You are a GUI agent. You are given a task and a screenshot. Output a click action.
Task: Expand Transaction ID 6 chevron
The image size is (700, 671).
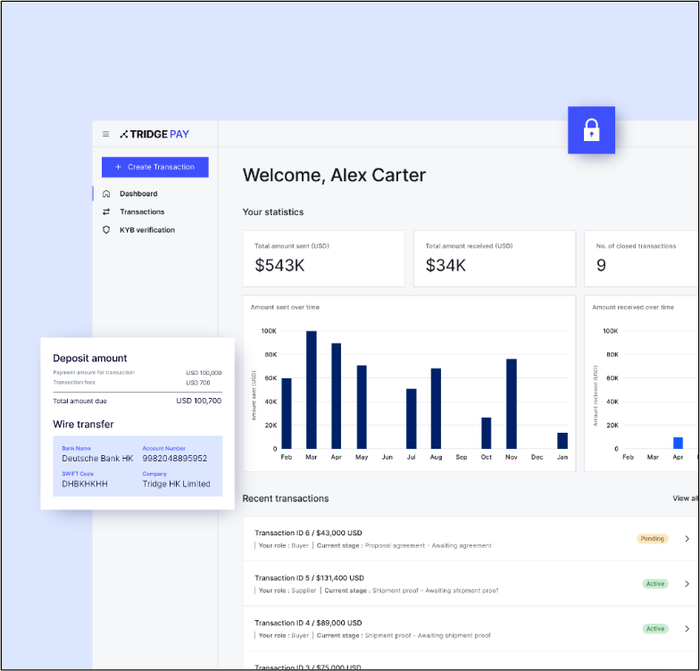point(687,539)
